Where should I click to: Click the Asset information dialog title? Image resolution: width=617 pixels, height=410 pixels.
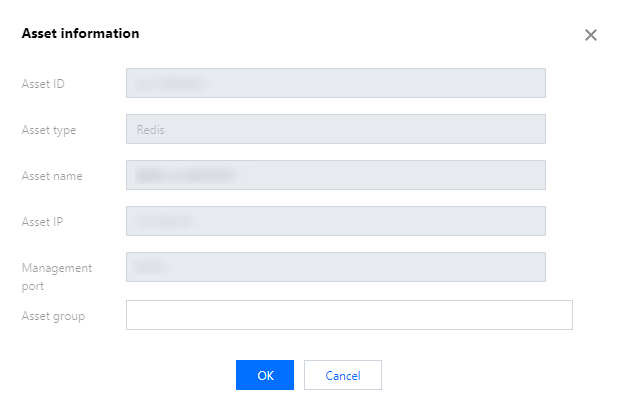80,33
